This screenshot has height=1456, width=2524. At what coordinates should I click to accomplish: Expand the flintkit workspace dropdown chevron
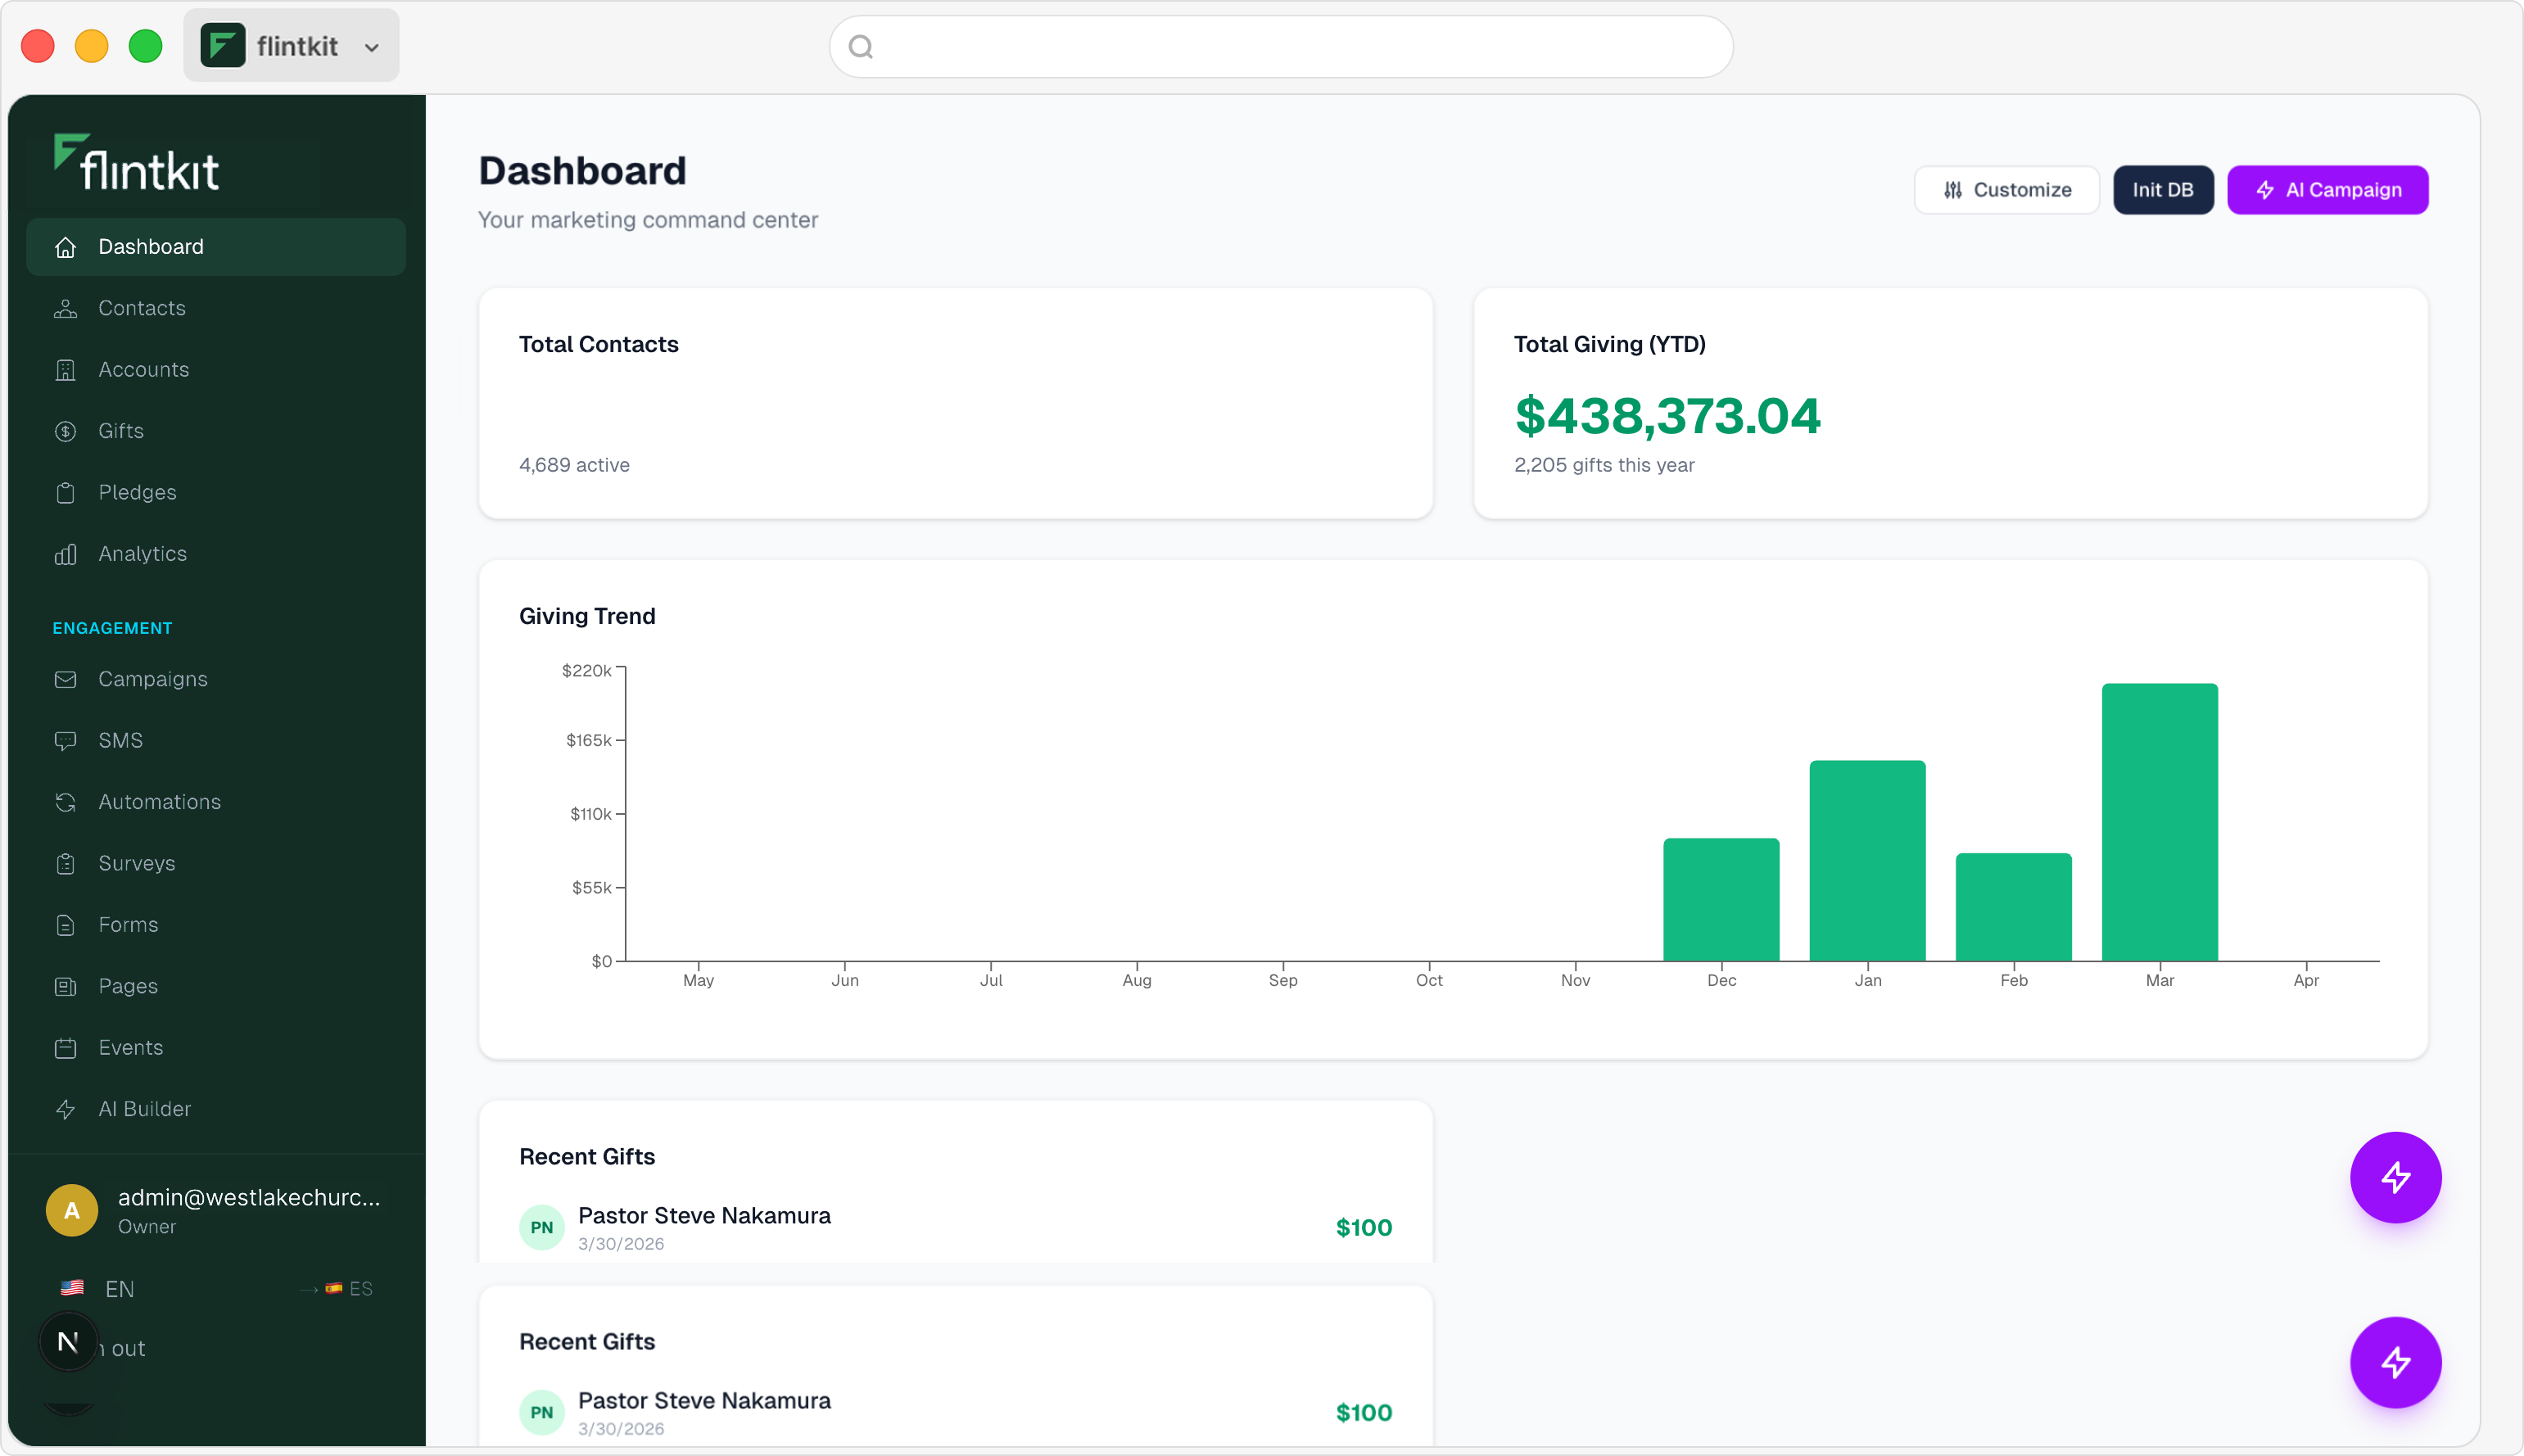[x=372, y=47]
